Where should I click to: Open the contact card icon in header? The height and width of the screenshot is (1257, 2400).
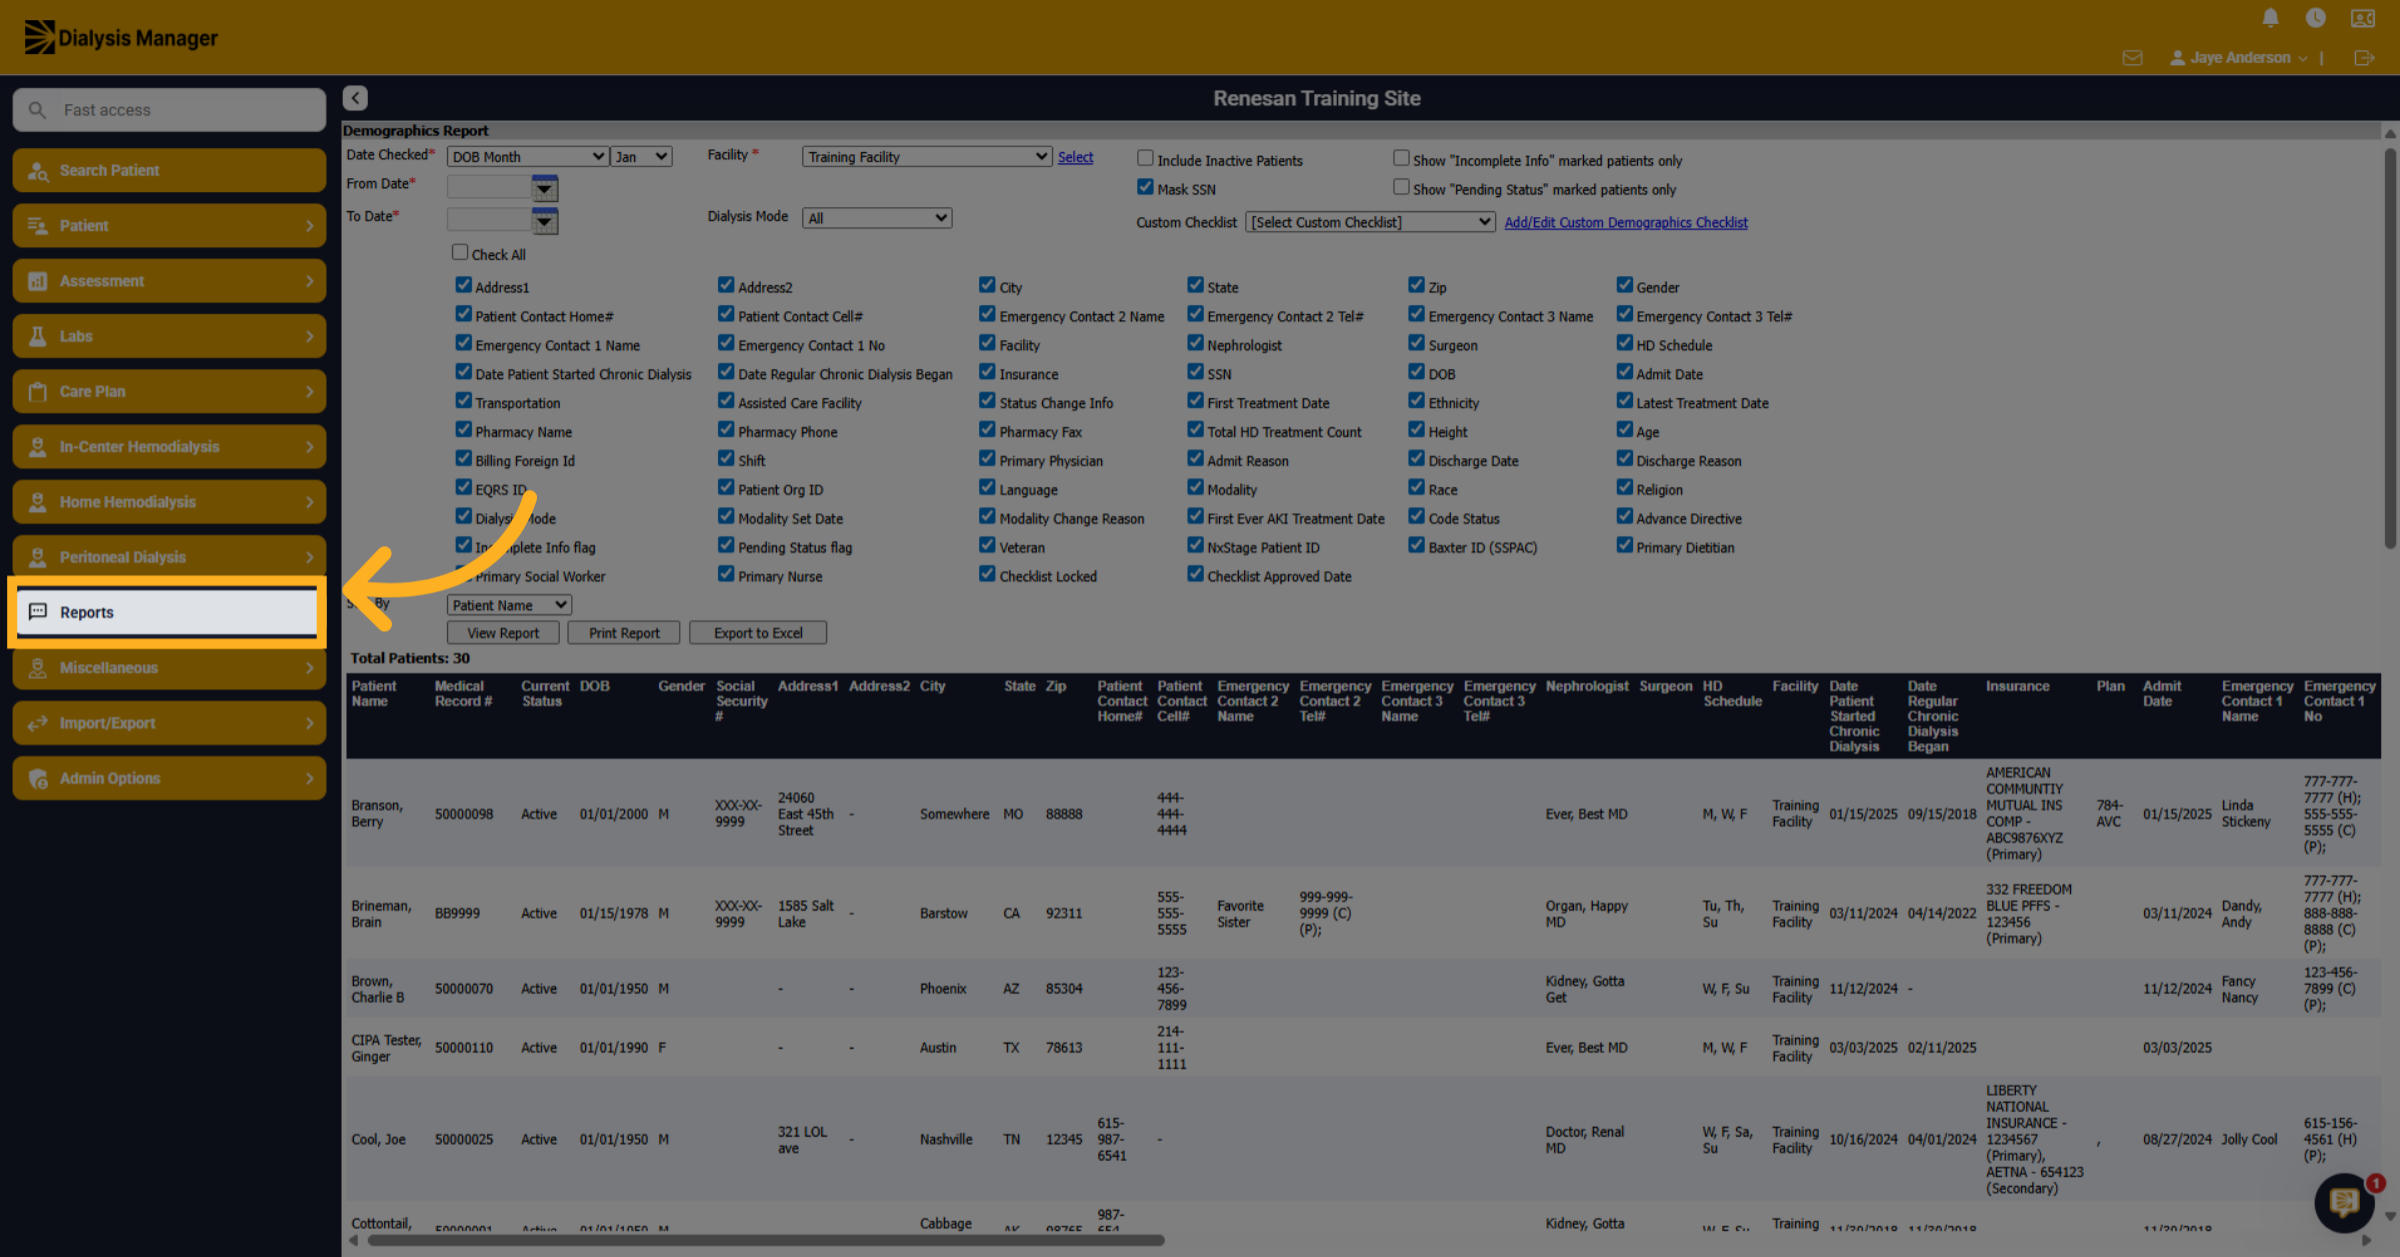pyautogui.click(x=2363, y=18)
